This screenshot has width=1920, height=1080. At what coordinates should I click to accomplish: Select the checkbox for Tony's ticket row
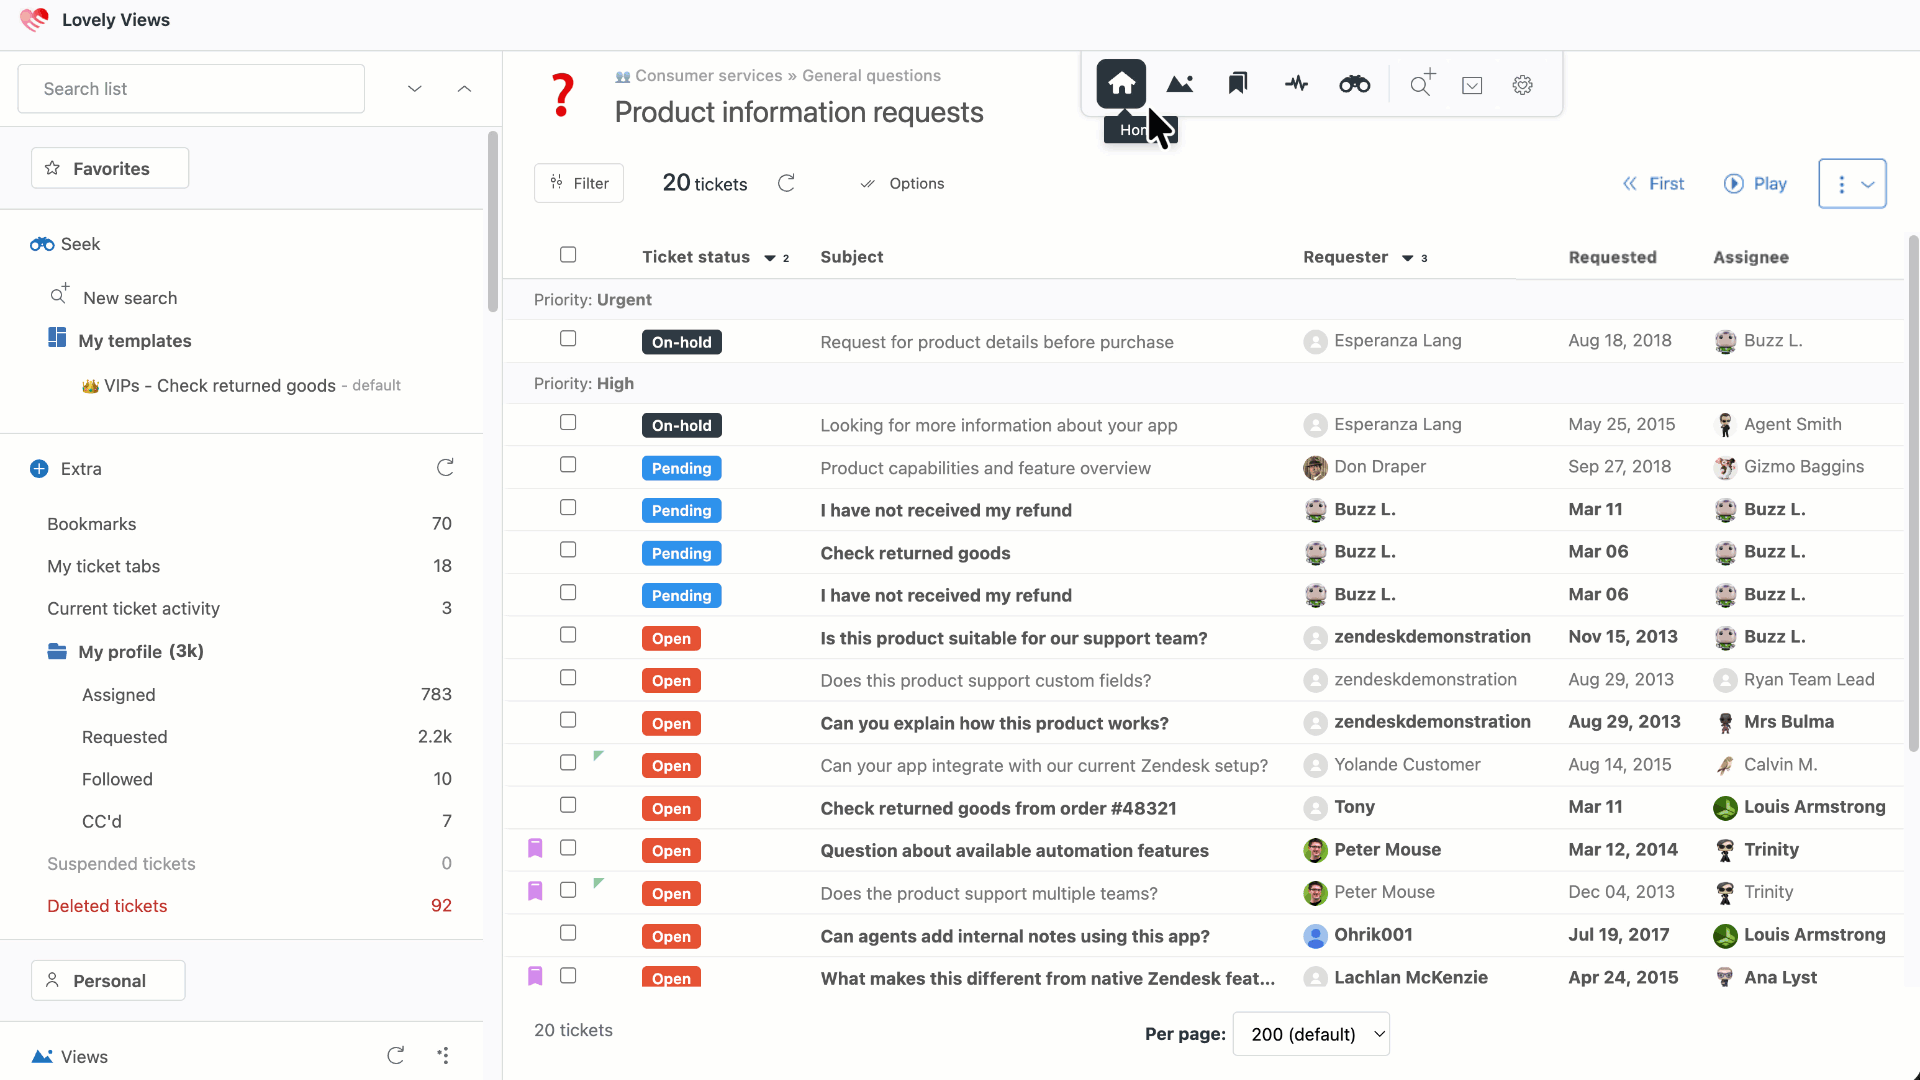(x=568, y=805)
